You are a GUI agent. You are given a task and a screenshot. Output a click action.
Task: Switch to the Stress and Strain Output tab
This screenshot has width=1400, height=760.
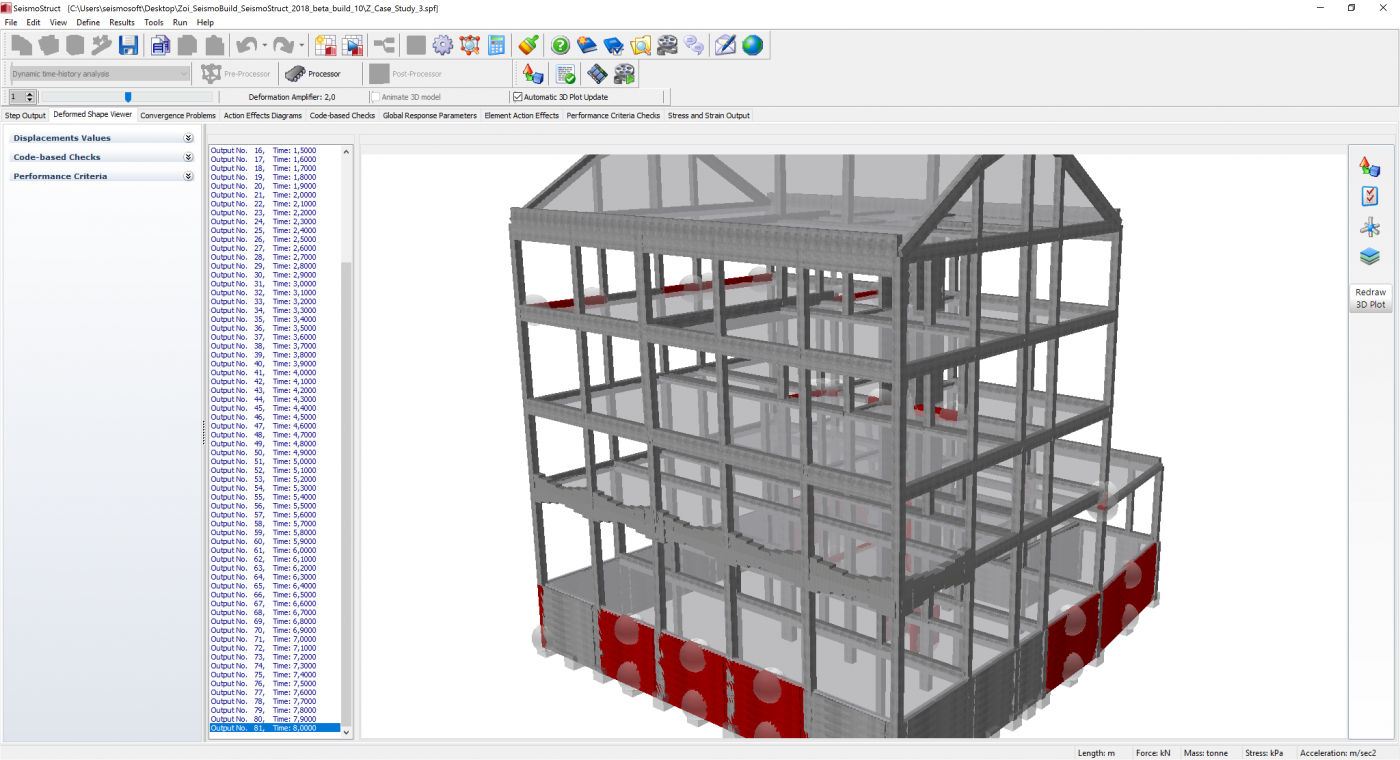pyautogui.click(x=709, y=116)
